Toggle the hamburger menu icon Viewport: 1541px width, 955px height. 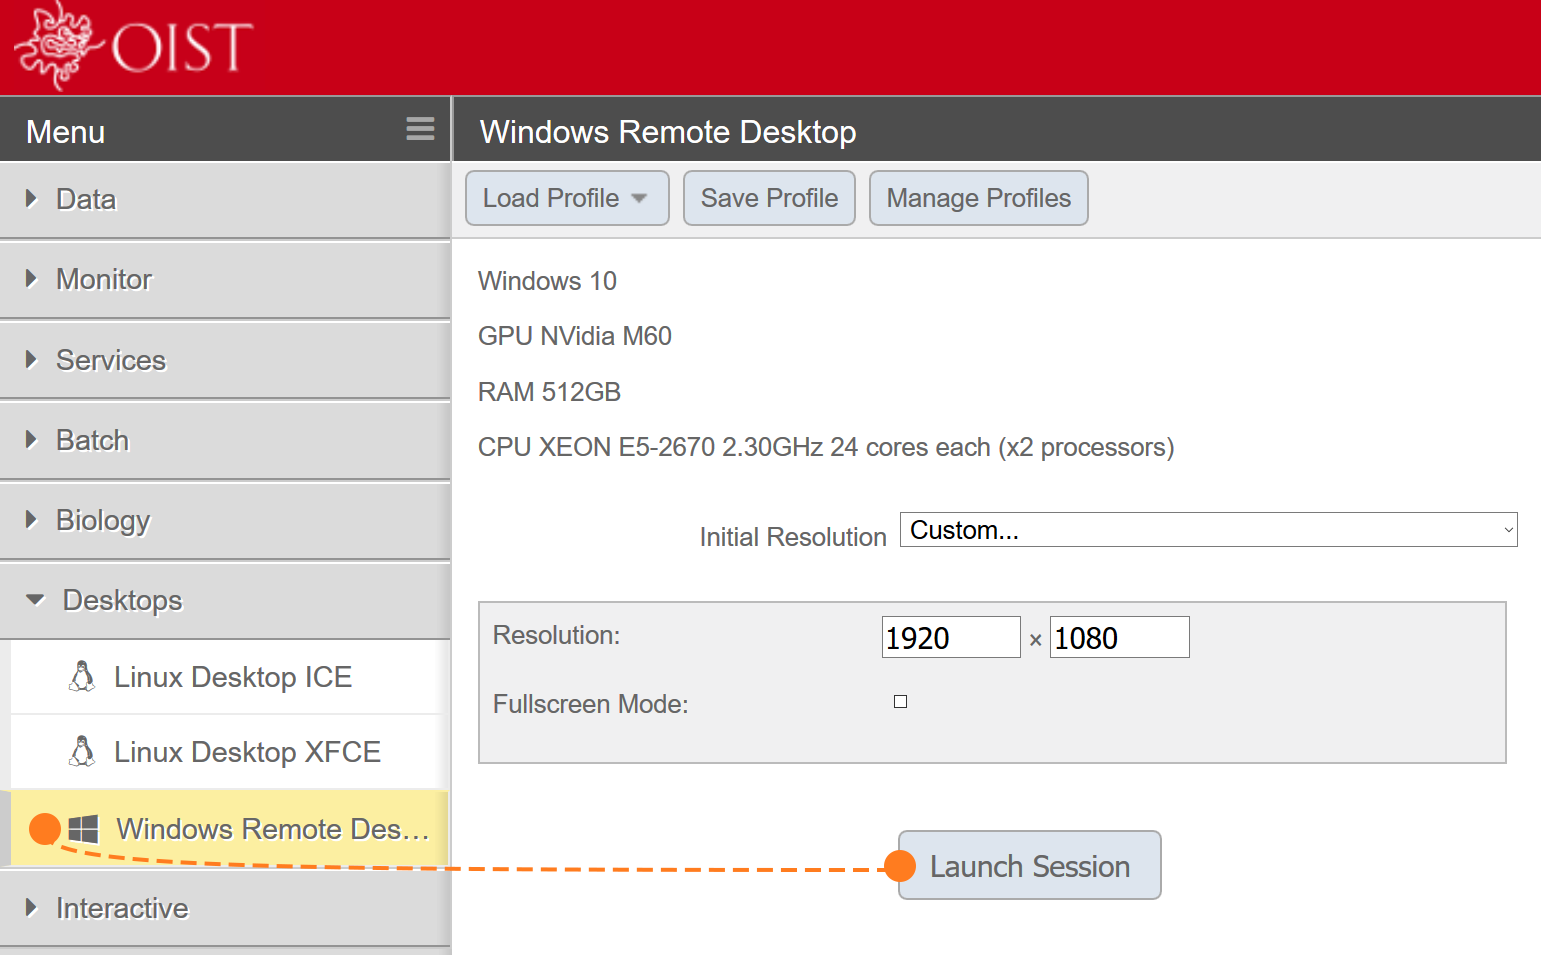click(x=420, y=129)
